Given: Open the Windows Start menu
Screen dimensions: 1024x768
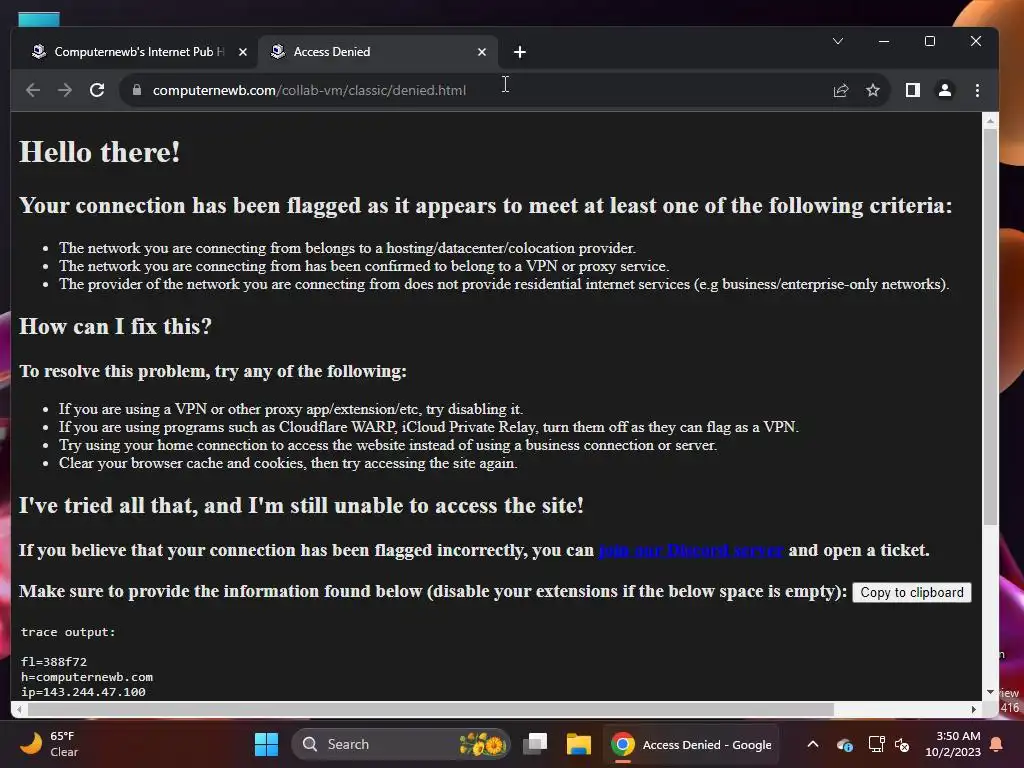Looking at the screenshot, I should [x=266, y=744].
